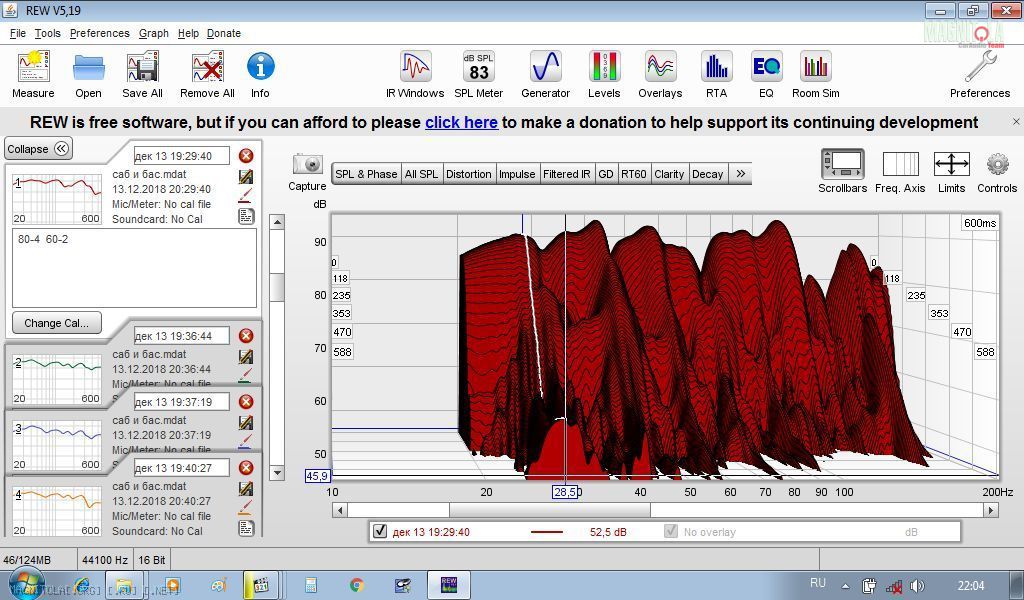Click measurement list scroll up arrow

tap(277, 222)
